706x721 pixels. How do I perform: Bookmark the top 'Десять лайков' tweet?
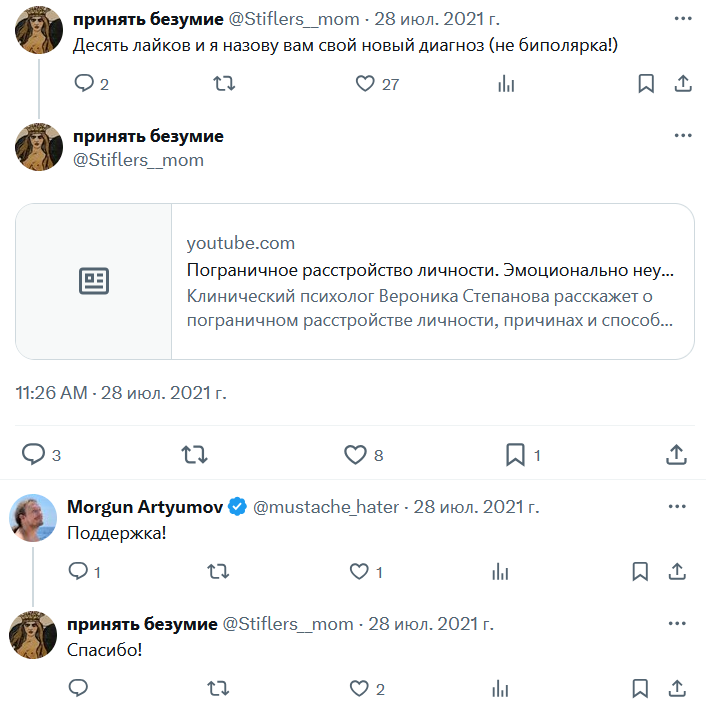[646, 84]
